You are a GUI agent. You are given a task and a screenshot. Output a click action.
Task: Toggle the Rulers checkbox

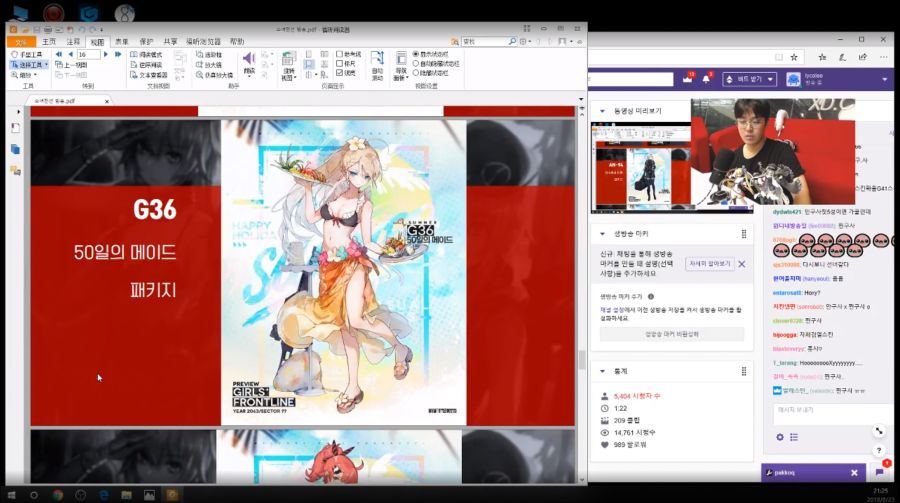click(x=346, y=64)
